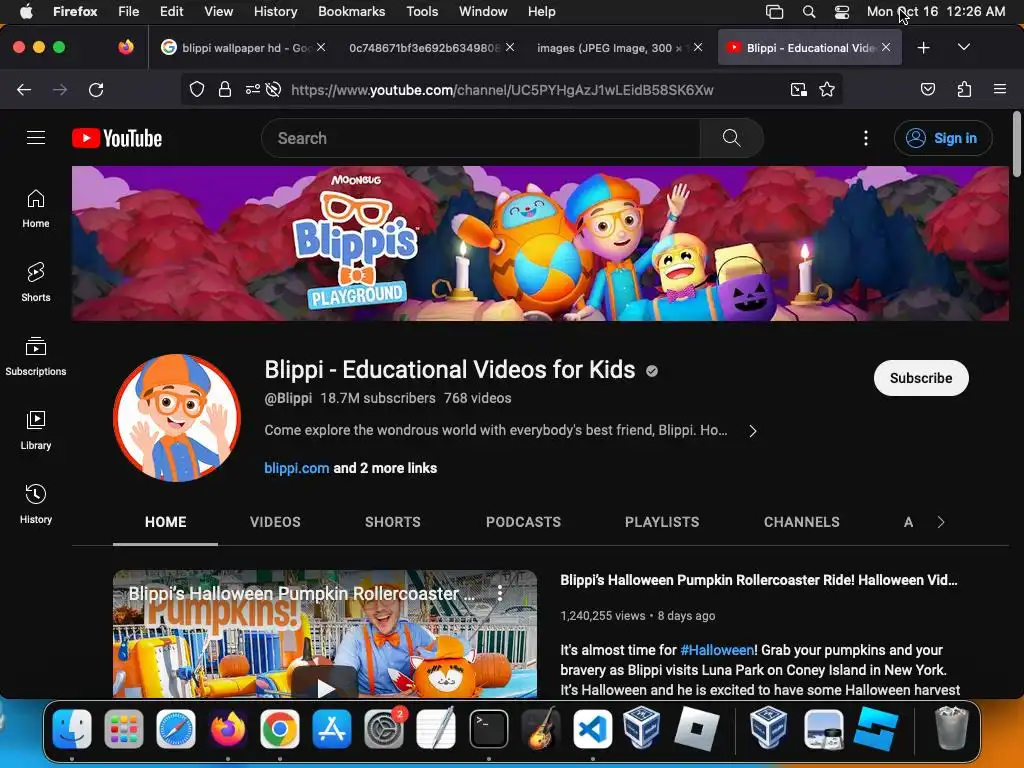Click the YouTube search input field
Viewport: 1024px width, 768px height.
tap(481, 138)
